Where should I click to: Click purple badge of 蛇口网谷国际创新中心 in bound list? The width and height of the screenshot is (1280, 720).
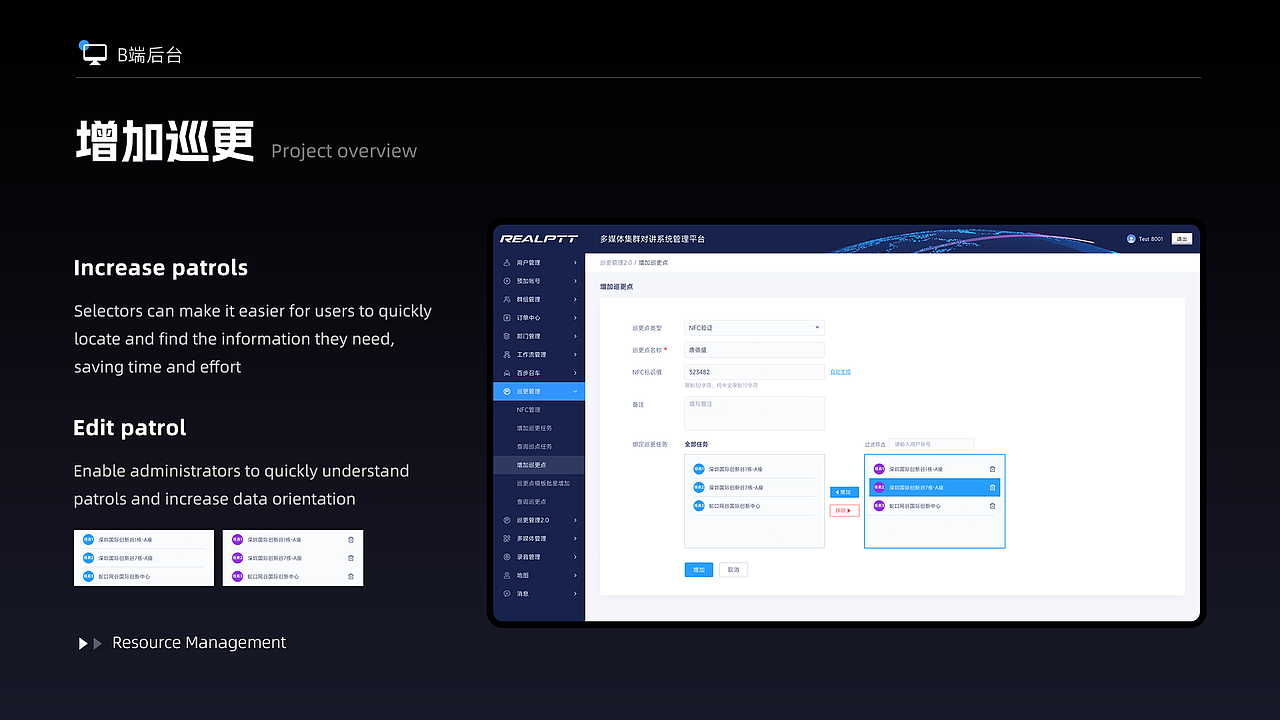tap(879, 506)
